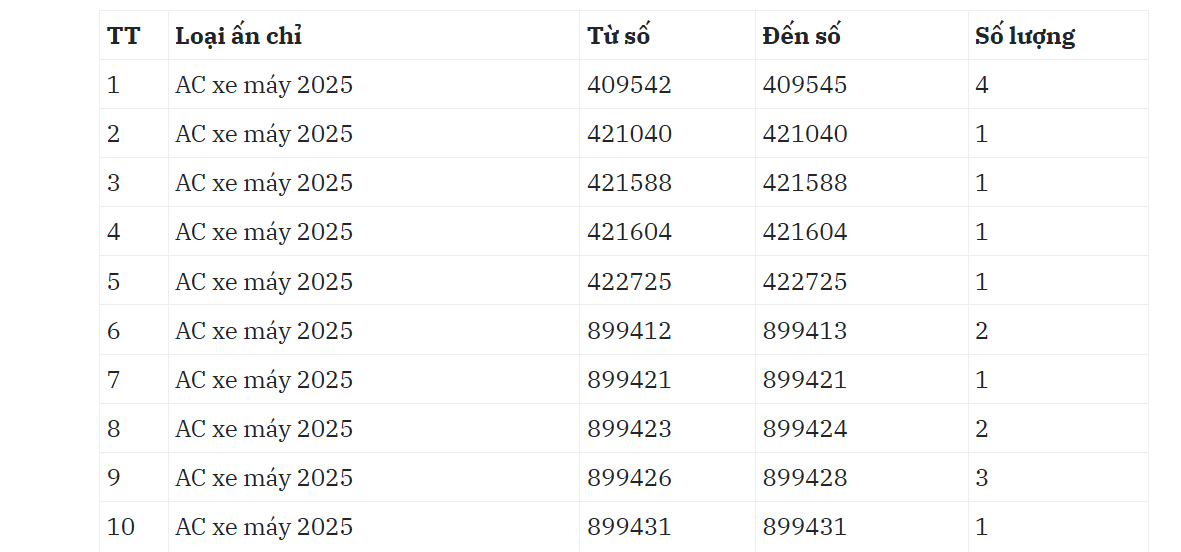Click the 'Loại ấn chỉ' column header
Viewport: 1181px width, 552px height.
374,35
